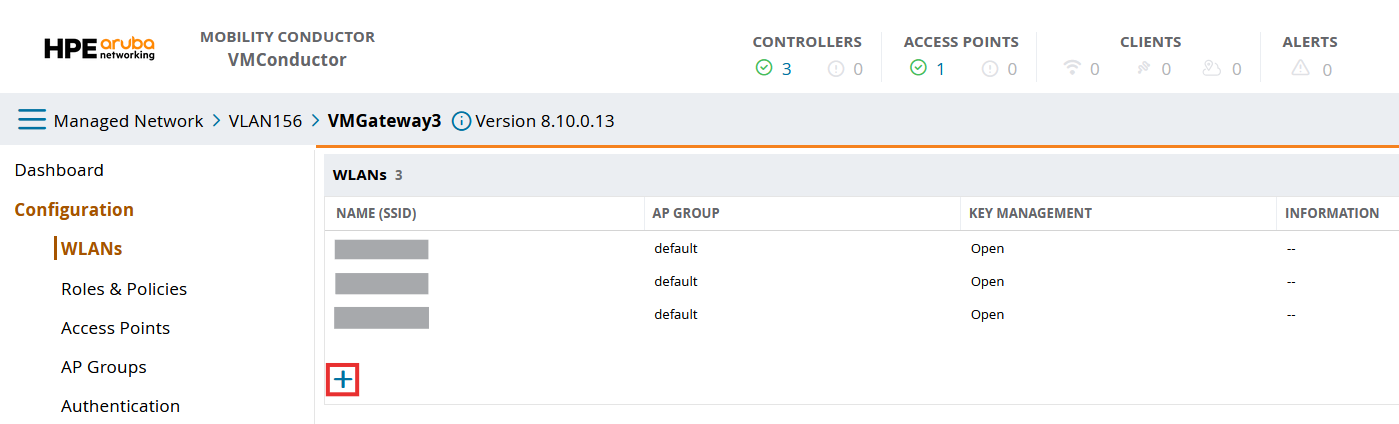Image resolution: width=1399 pixels, height=424 pixels.
Task: Click the wireless clients Wi-Fi icon
Action: coord(1072,68)
